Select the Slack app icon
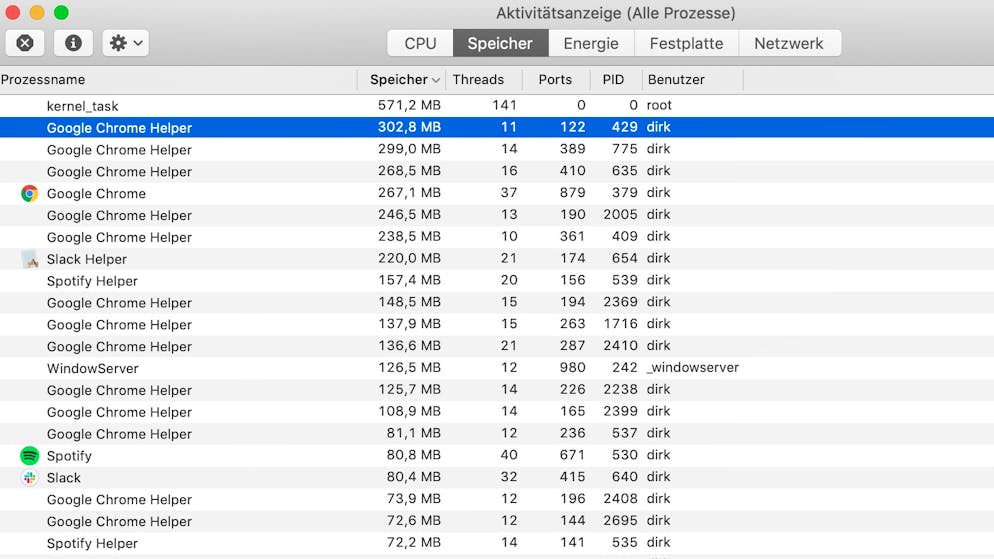 click(29, 477)
